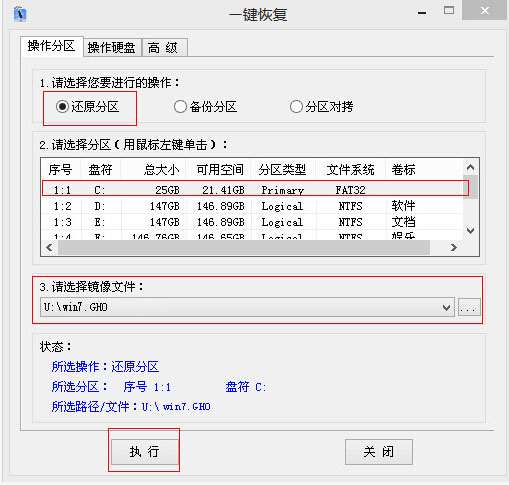Click the horizontal scrollbar thumb in partition list
This screenshot has width=509, height=485.
pos(244,248)
